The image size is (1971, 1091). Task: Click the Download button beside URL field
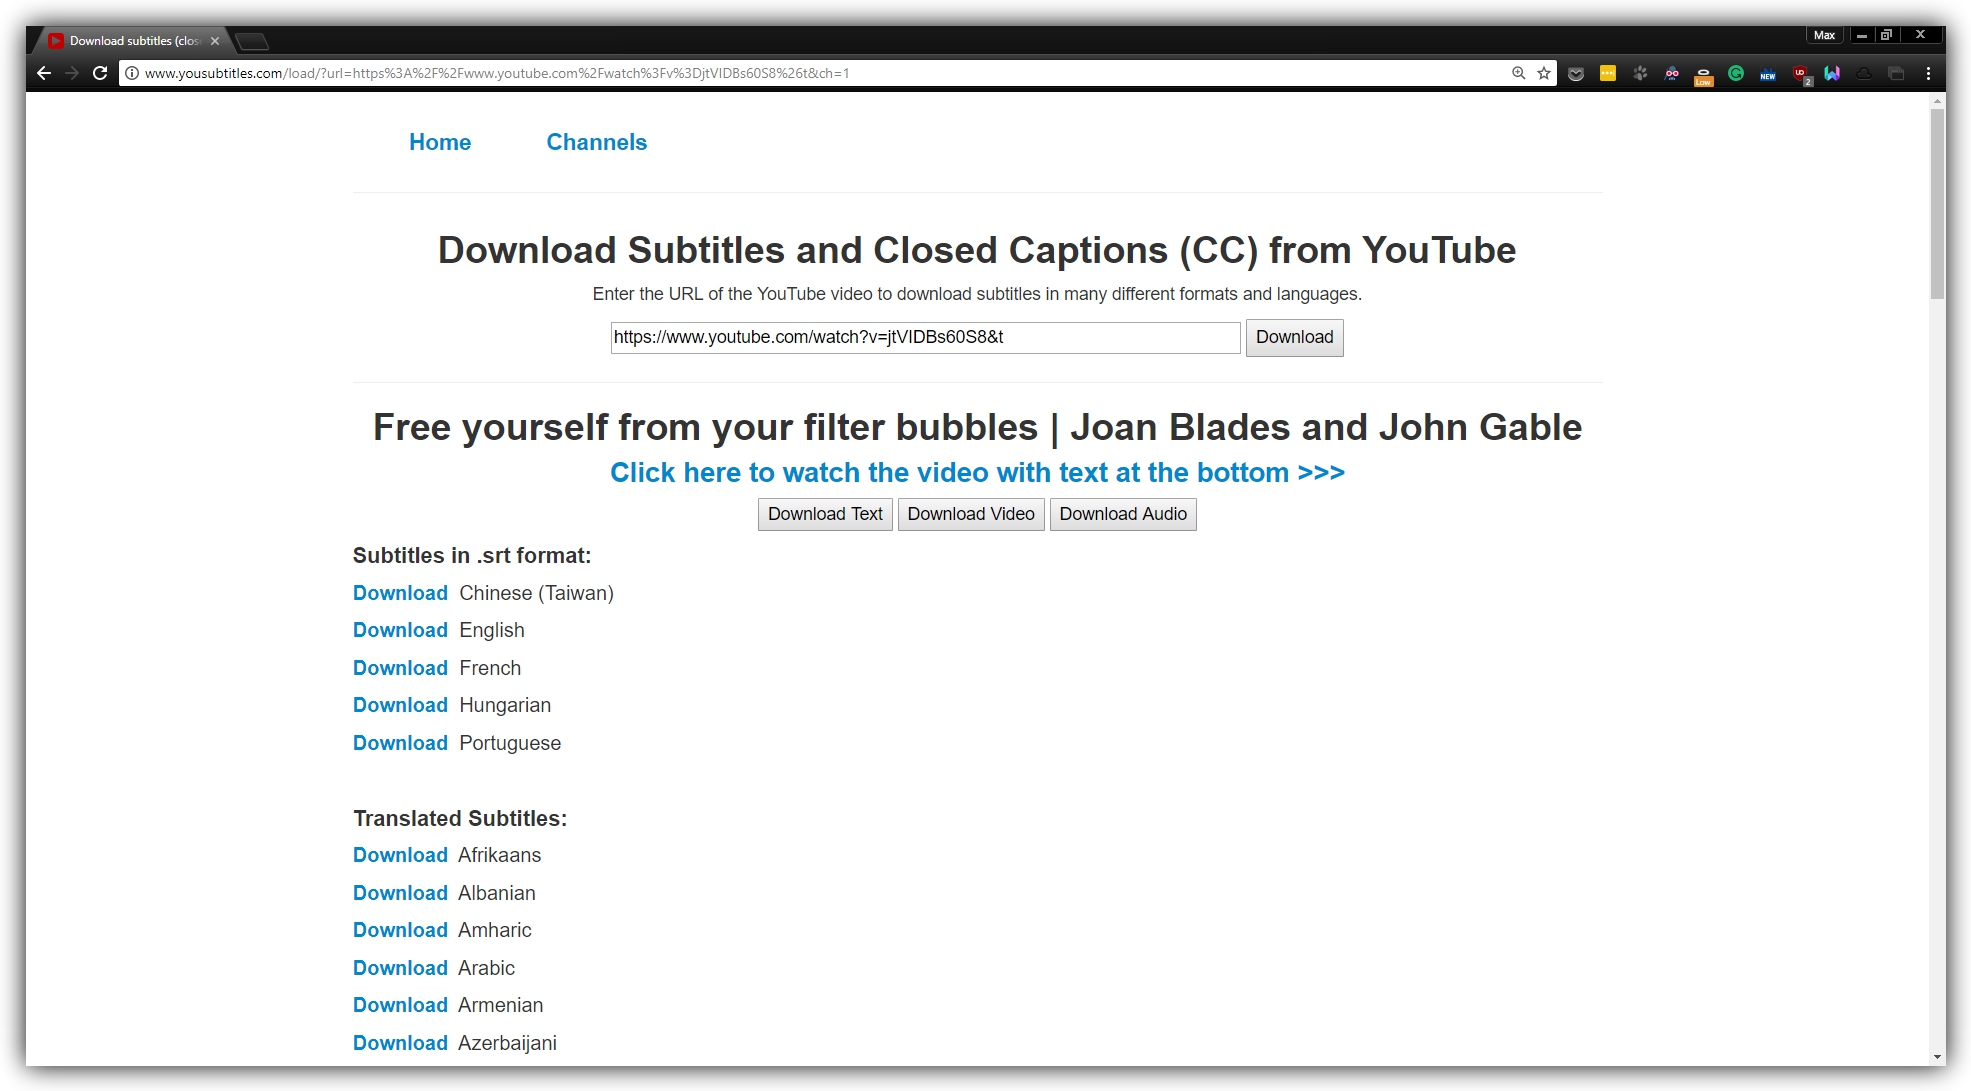pyautogui.click(x=1294, y=338)
